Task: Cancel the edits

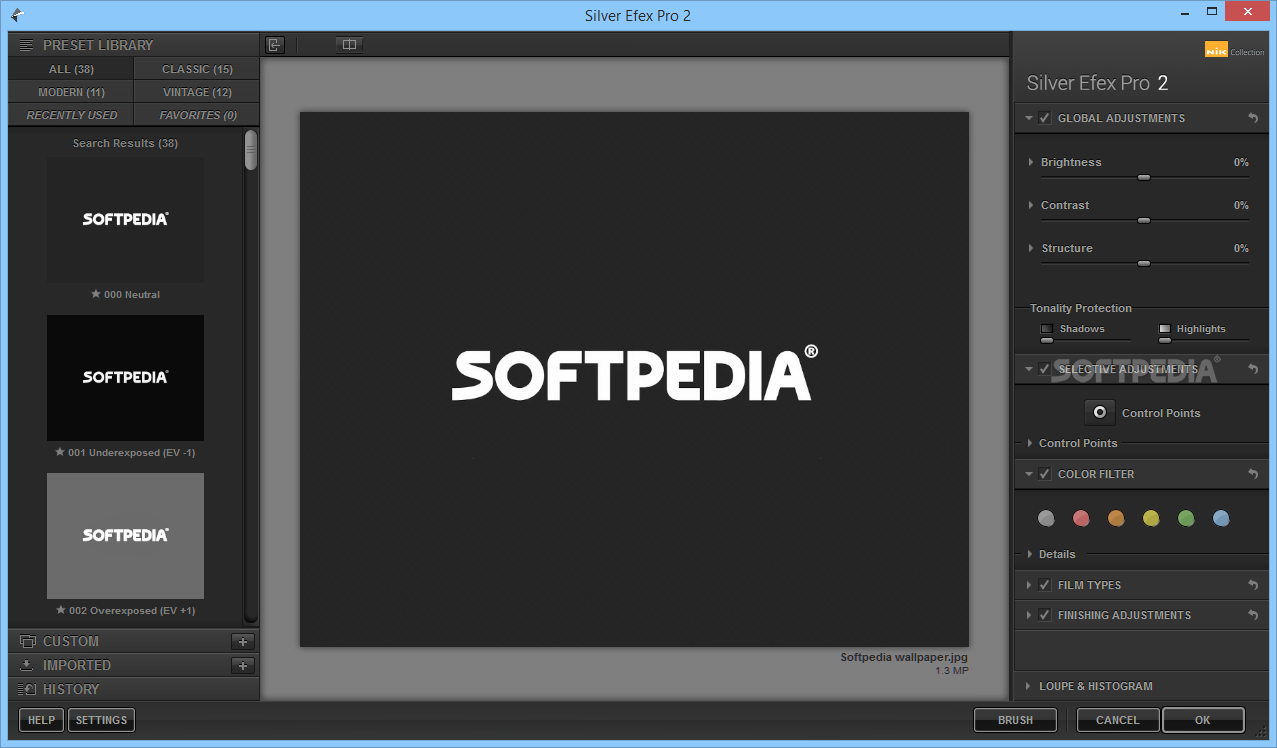Action: (x=1118, y=720)
